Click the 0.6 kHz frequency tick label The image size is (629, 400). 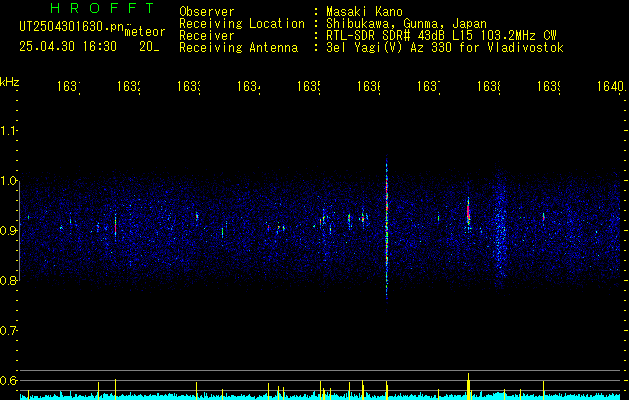[x=8, y=380]
